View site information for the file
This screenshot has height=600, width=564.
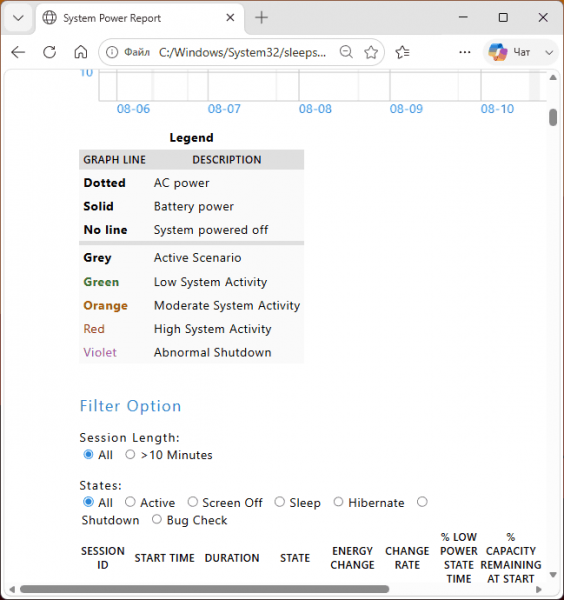click(112, 52)
